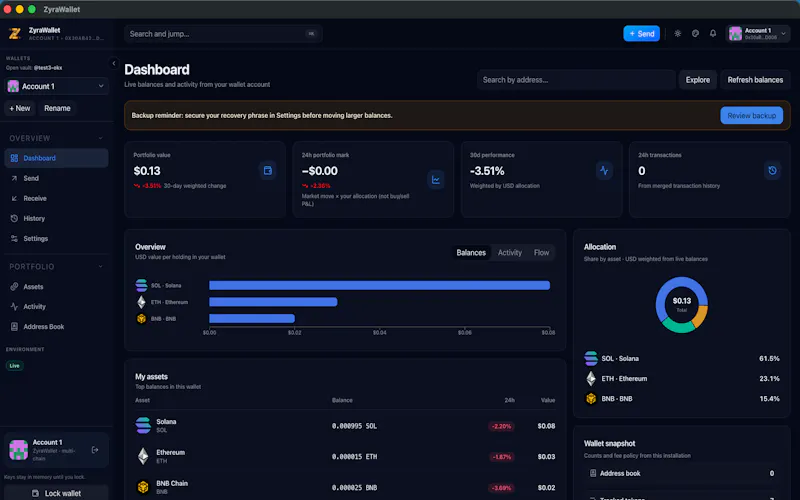Open Send page in the sidebar
Viewport: 800px width, 500px height.
tap(57, 178)
